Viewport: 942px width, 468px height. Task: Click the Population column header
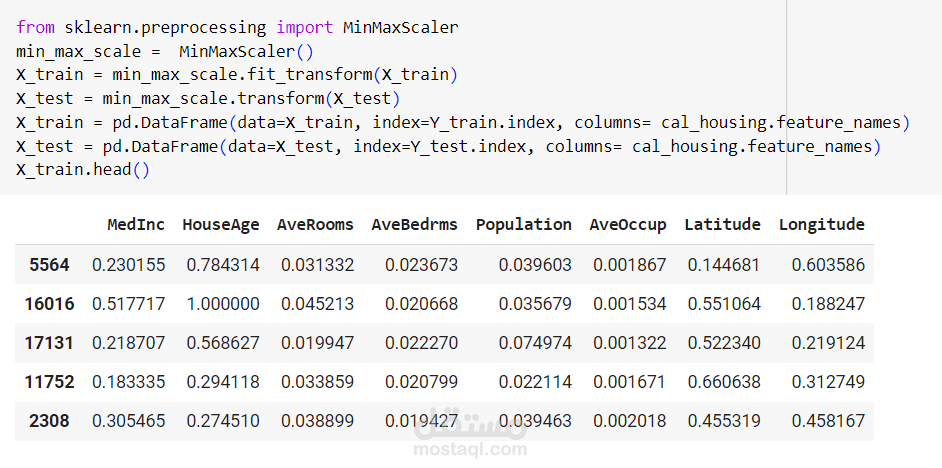(524, 225)
